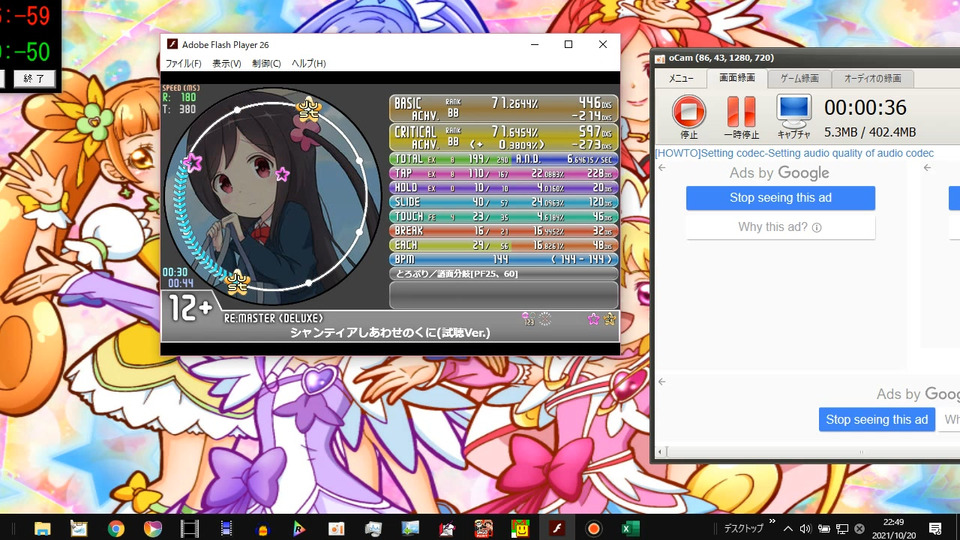
Task: Click the back arrow left of Ads by Google
Action: [662, 168]
